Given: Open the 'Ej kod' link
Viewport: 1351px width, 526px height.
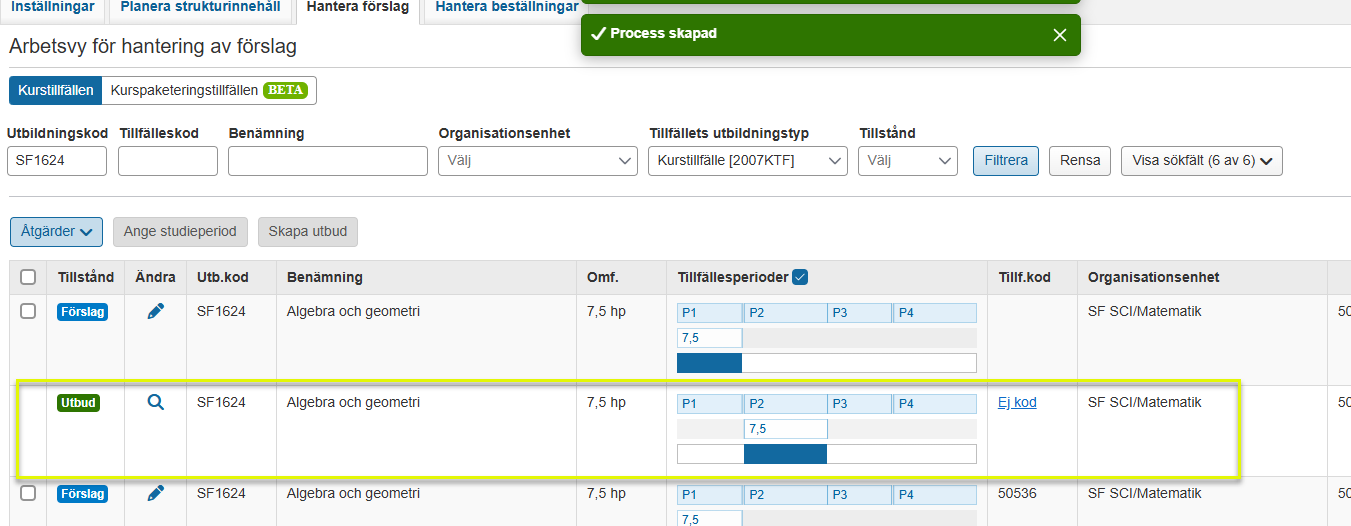Looking at the screenshot, I should pos(1017,403).
